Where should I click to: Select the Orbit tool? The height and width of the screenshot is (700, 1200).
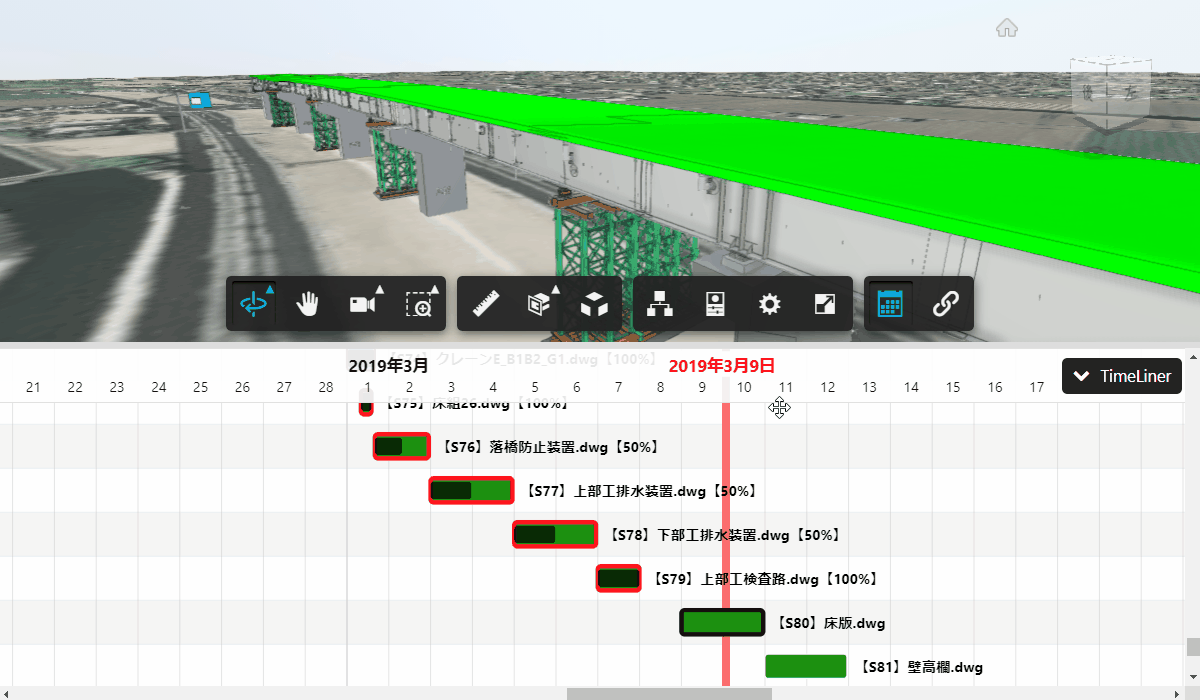pyautogui.click(x=255, y=304)
